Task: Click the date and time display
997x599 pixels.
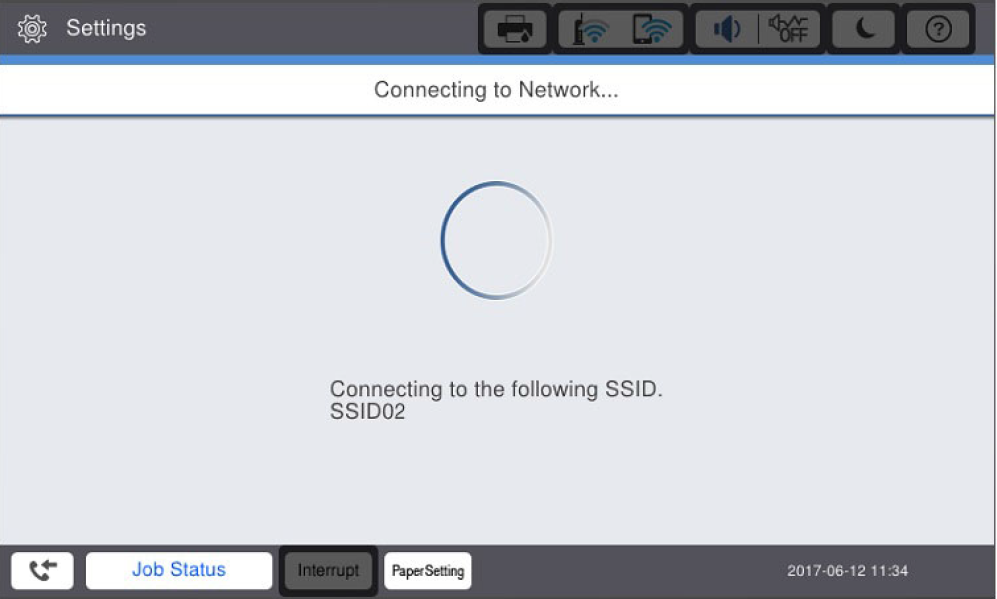Action: [847, 571]
